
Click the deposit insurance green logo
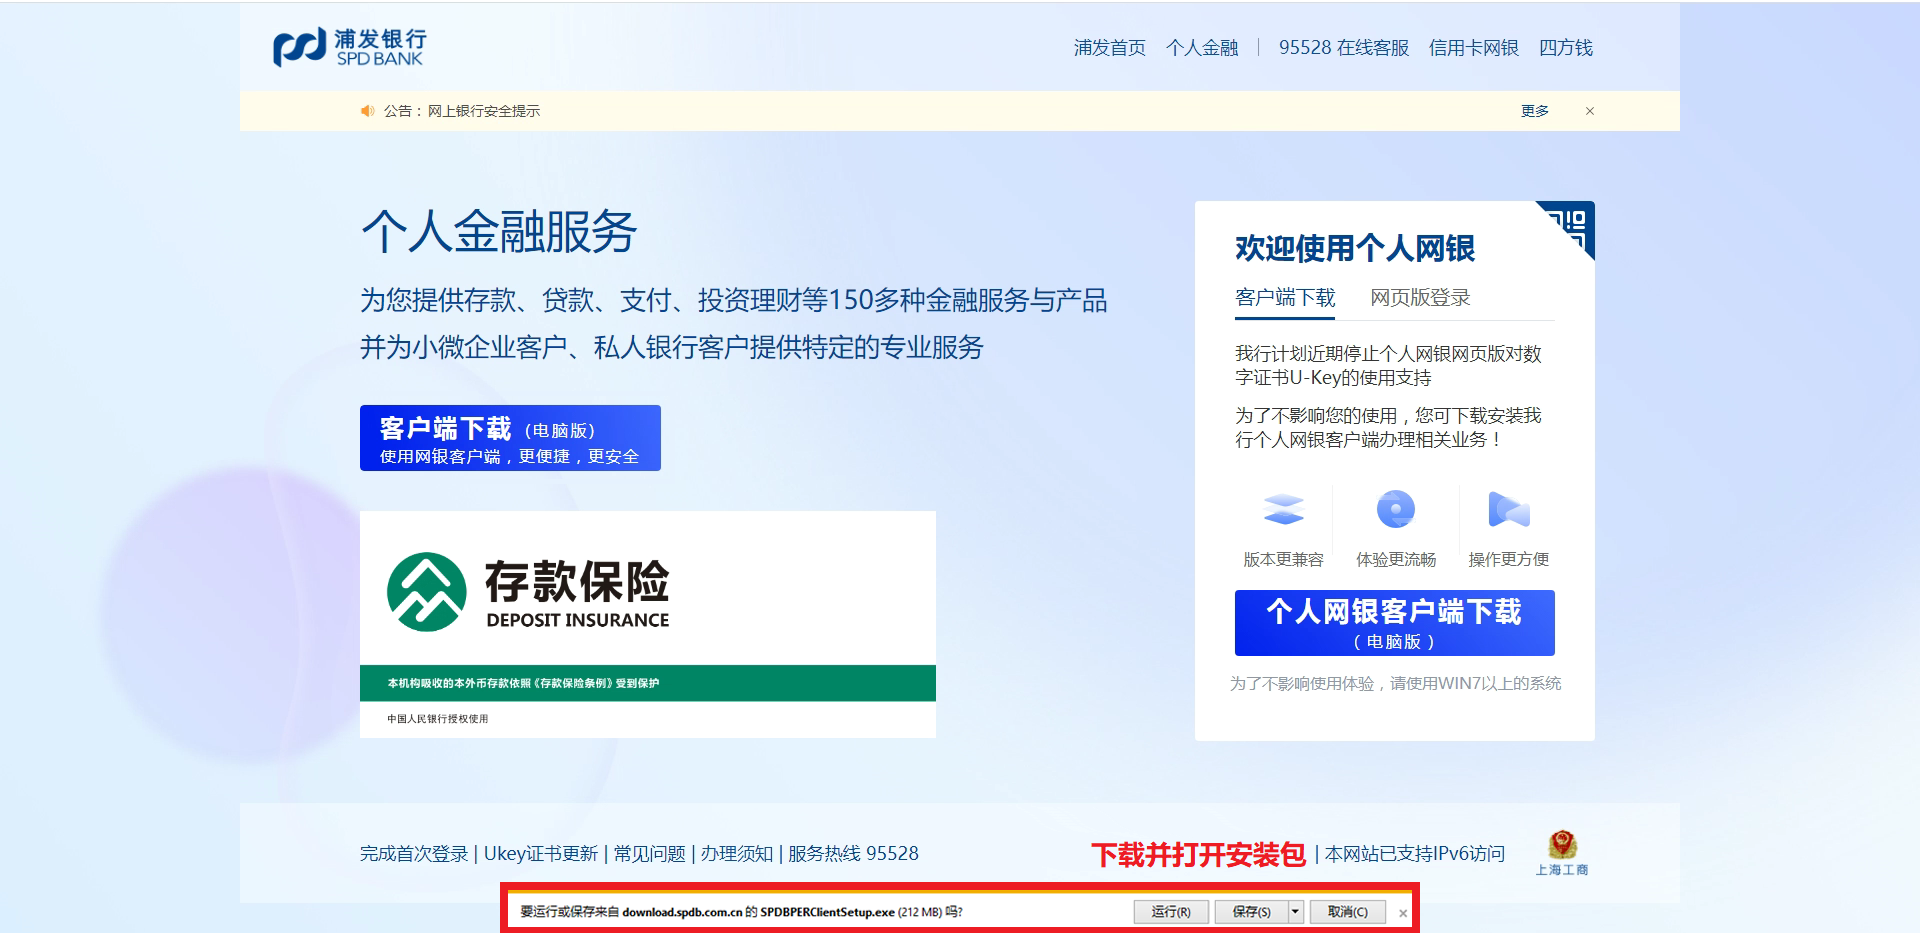[427, 592]
